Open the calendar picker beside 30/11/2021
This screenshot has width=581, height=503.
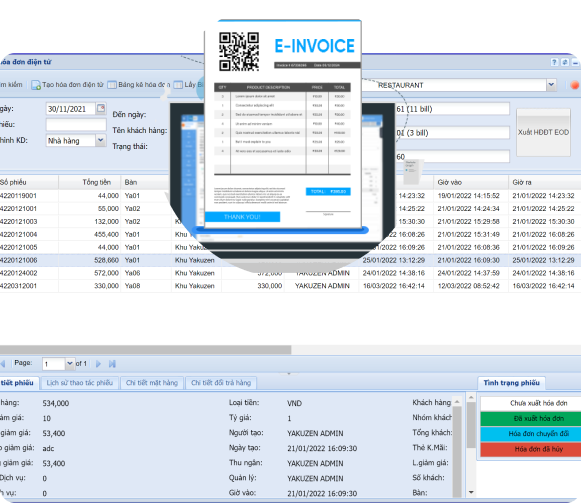click(x=101, y=108)
